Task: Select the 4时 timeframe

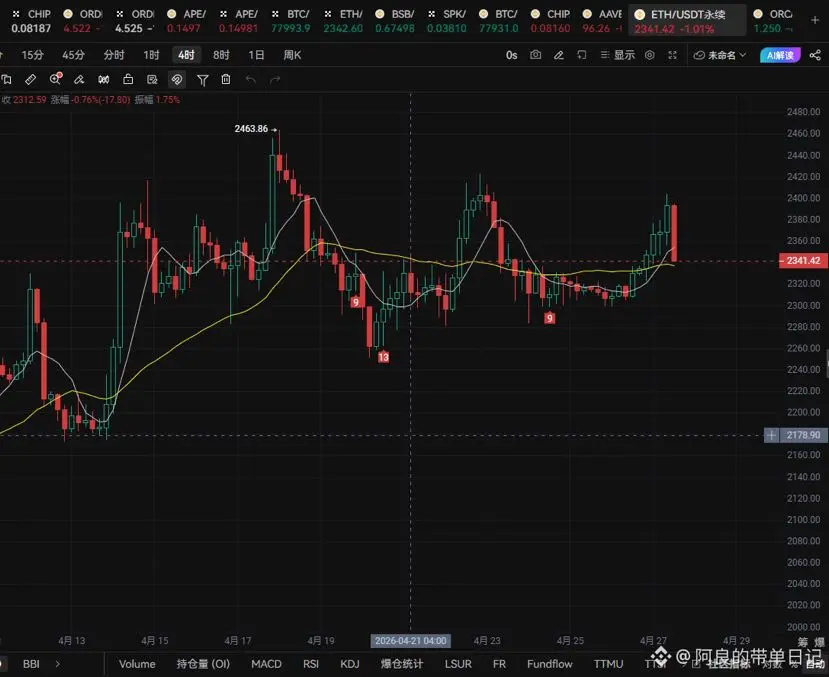Action: tap(186, 55)
